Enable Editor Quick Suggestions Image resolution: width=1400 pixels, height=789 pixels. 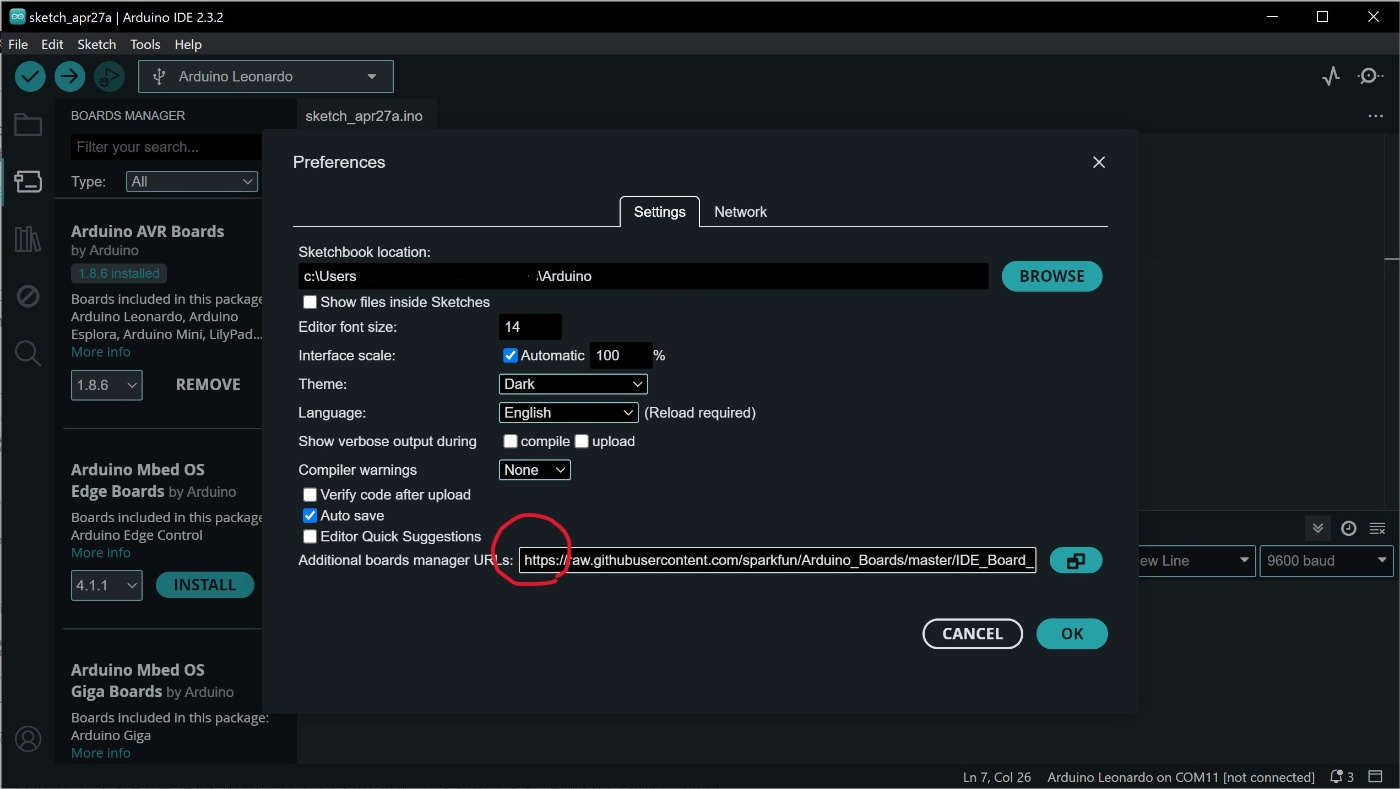point(310,536)
